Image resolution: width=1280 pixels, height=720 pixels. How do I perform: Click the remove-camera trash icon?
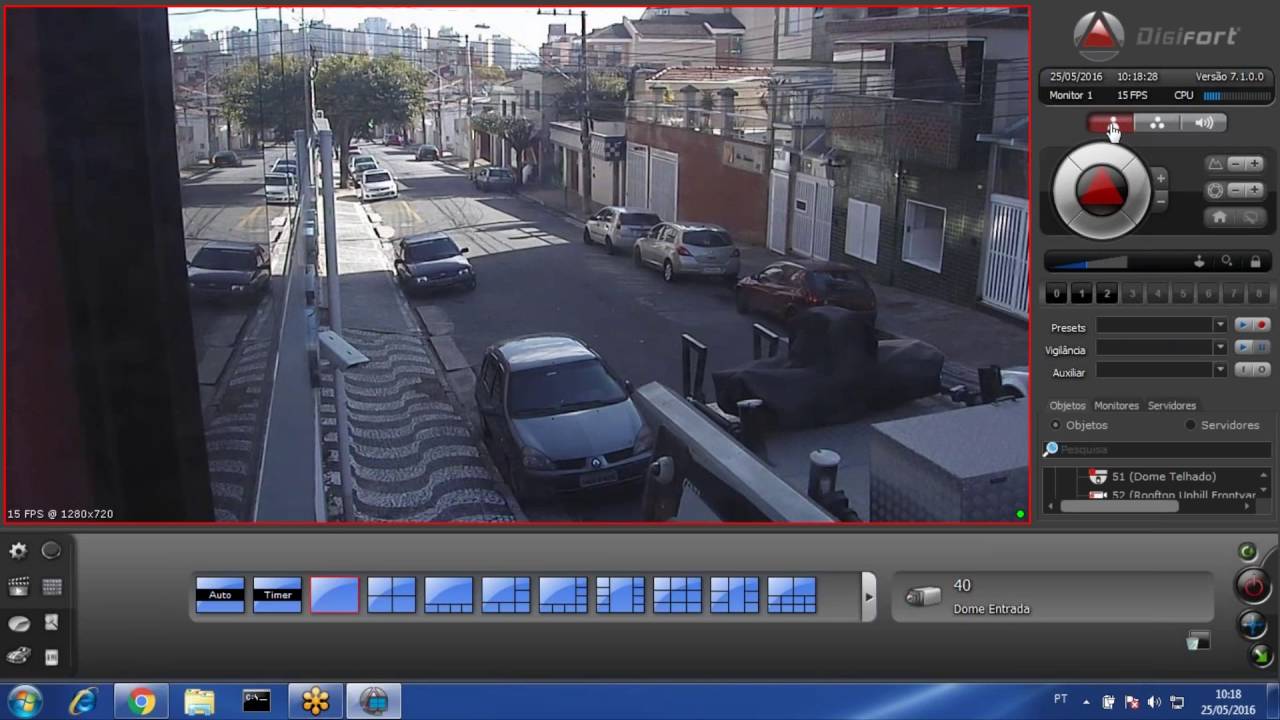coord(1197,641)
